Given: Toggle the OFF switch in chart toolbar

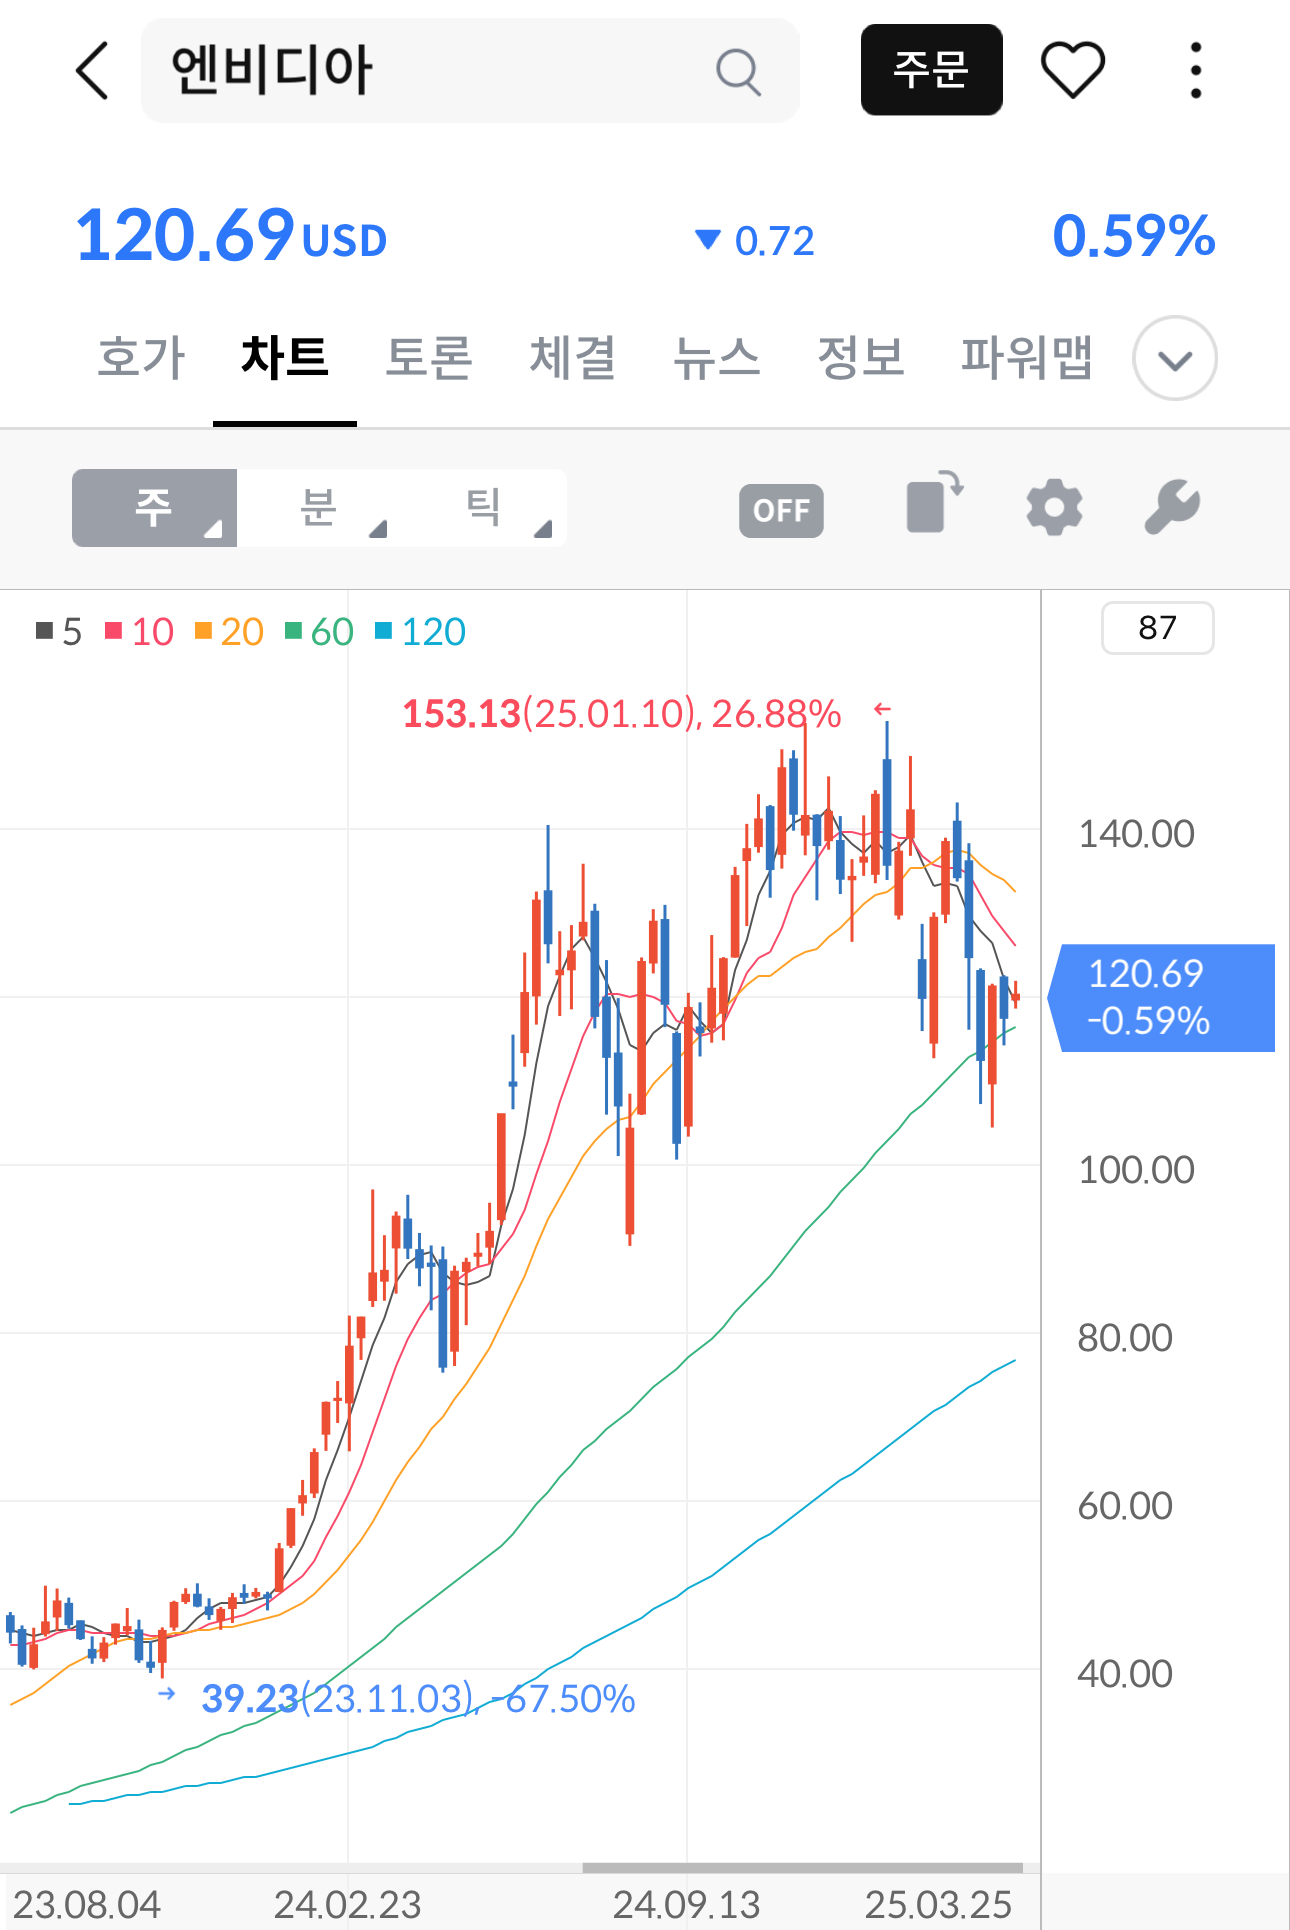Looking at the screenshot, I should tap(781, 511).
